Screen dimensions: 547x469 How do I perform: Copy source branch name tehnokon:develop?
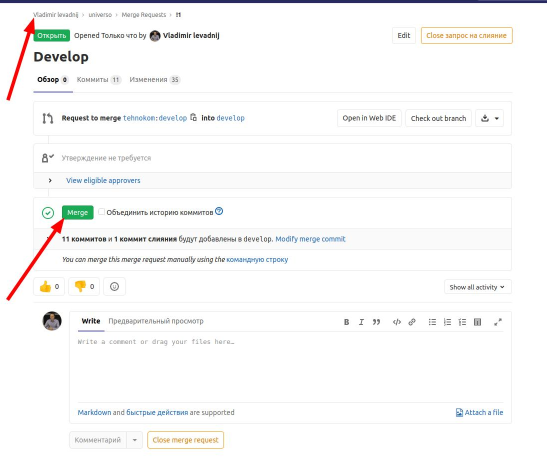coord(194,118)
